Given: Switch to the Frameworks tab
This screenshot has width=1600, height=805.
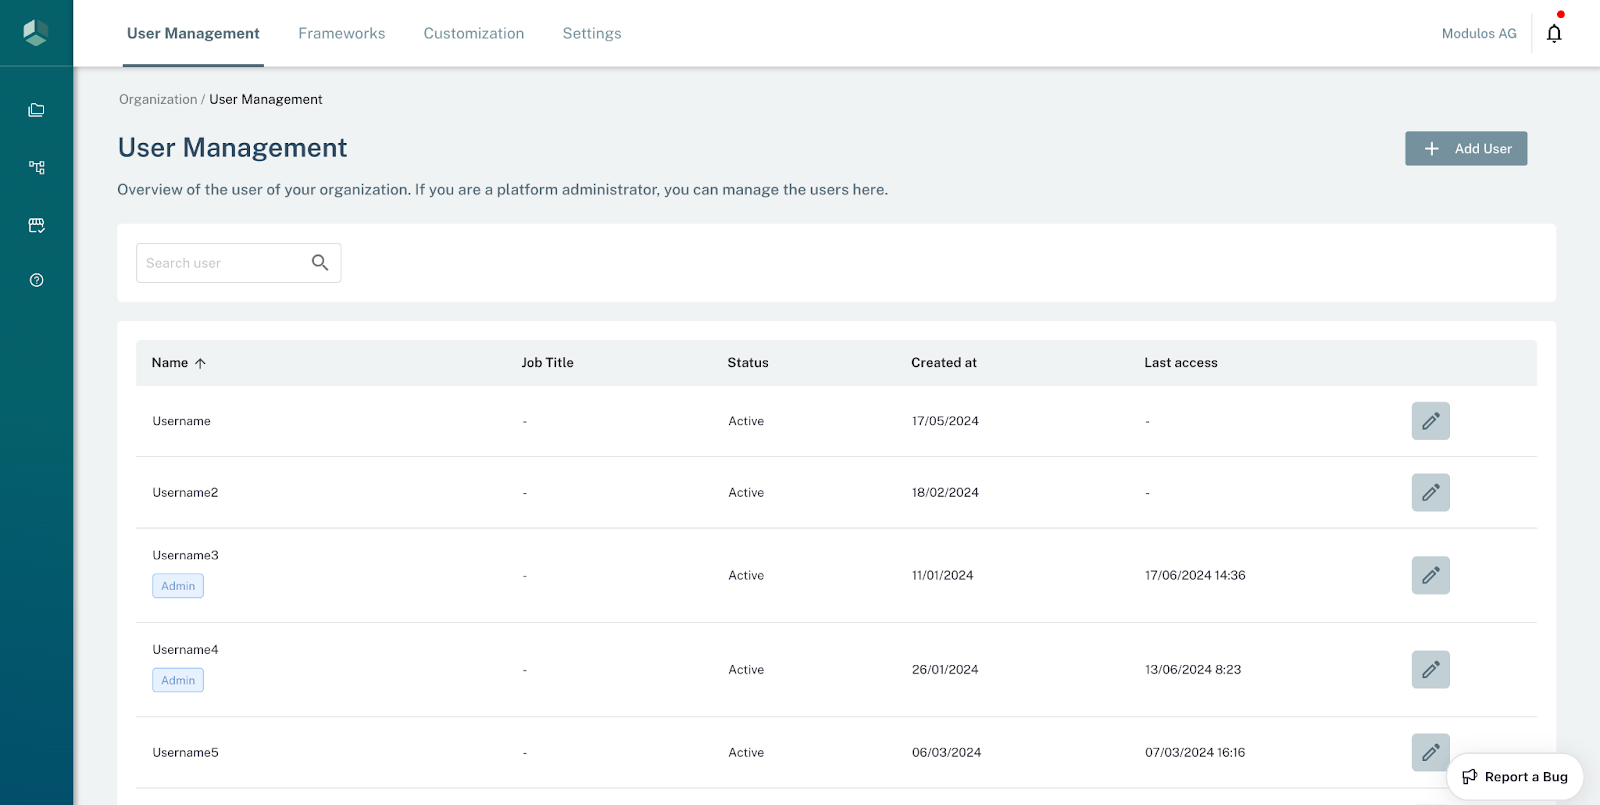Looking at the screenshot, I should click(x=341, y=33).
